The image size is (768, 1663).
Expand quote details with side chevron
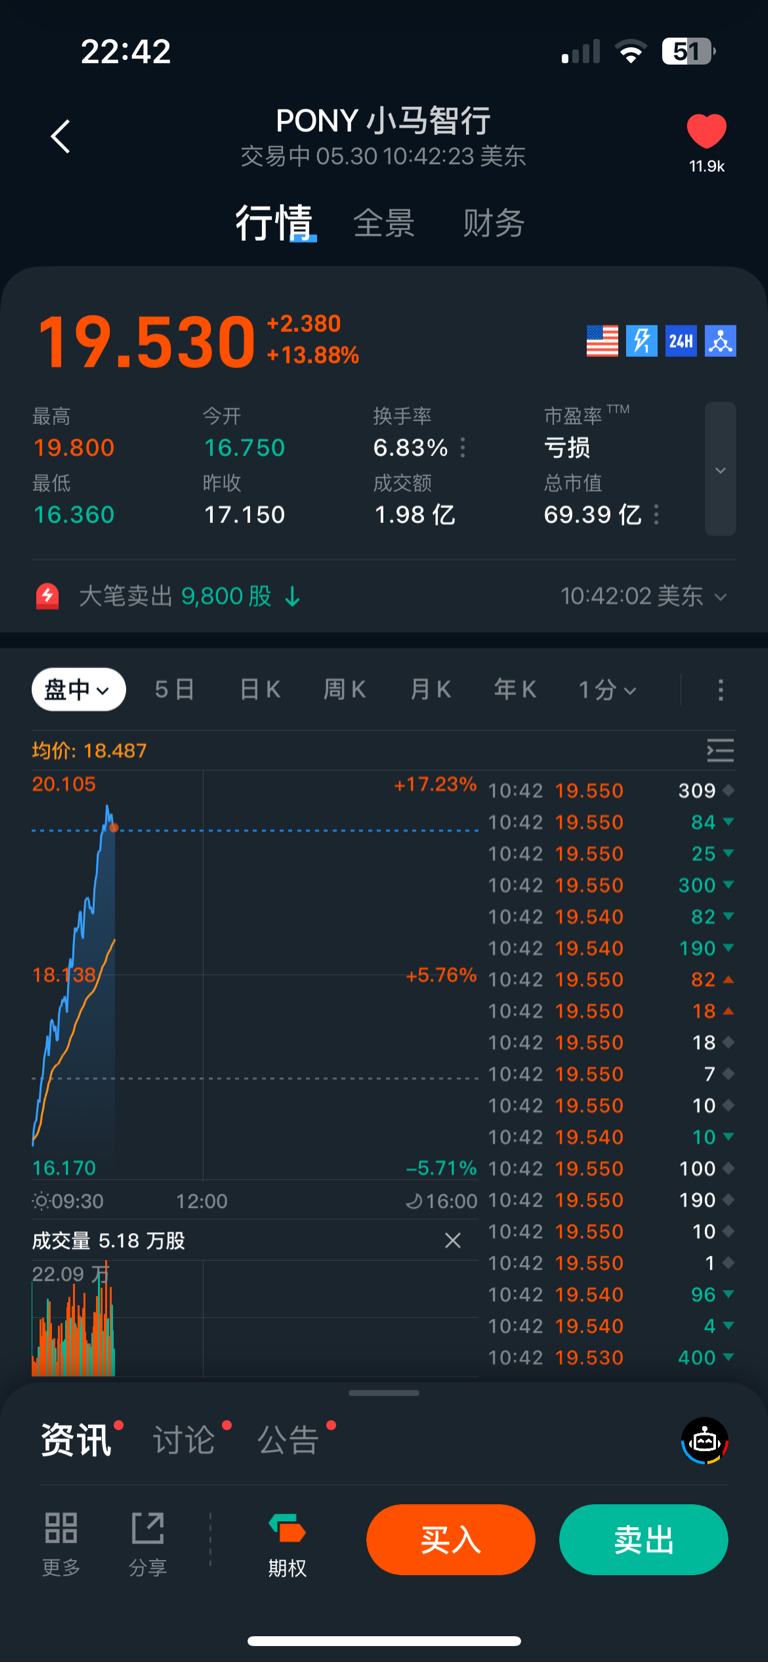(720, 469)
